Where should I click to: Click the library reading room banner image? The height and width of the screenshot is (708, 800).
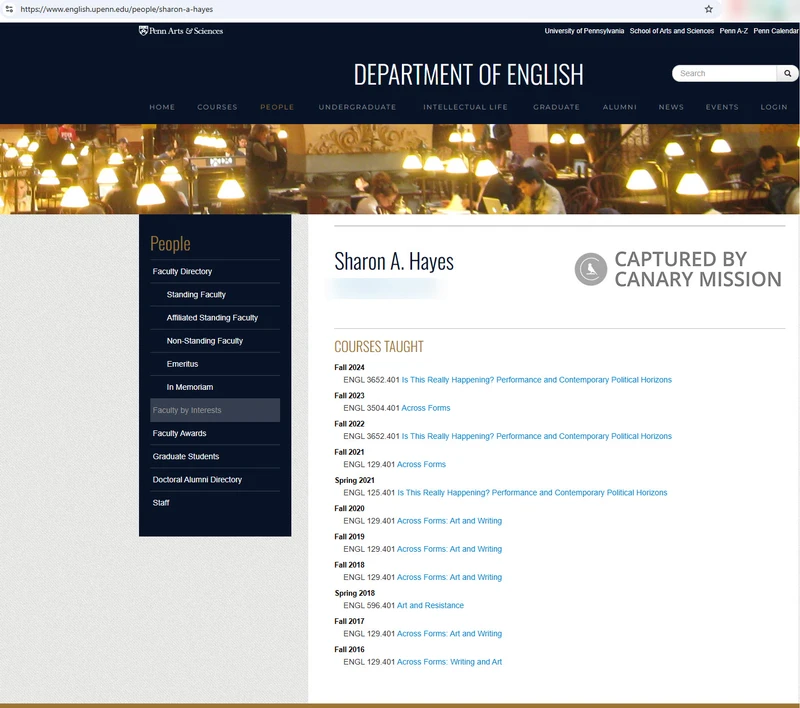400,169
